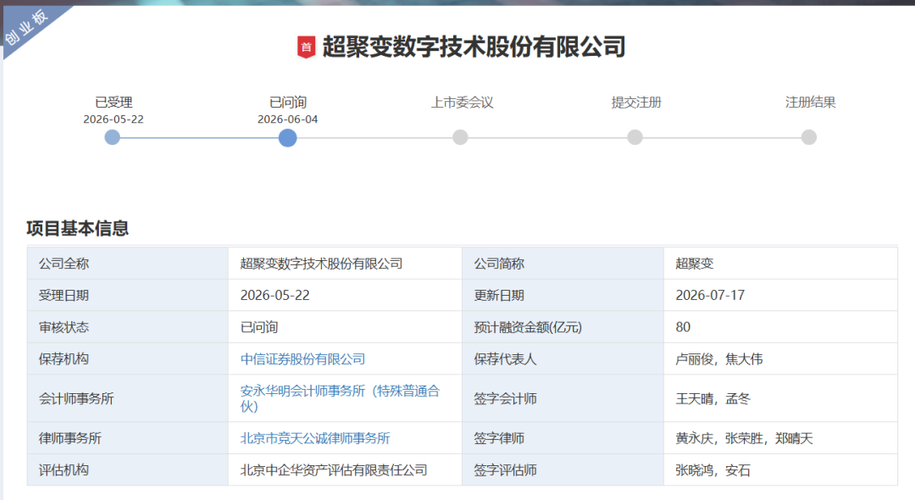The image size is (915, 500).
Task: Click the 注册结果 step label
Action: coord(810,103)
